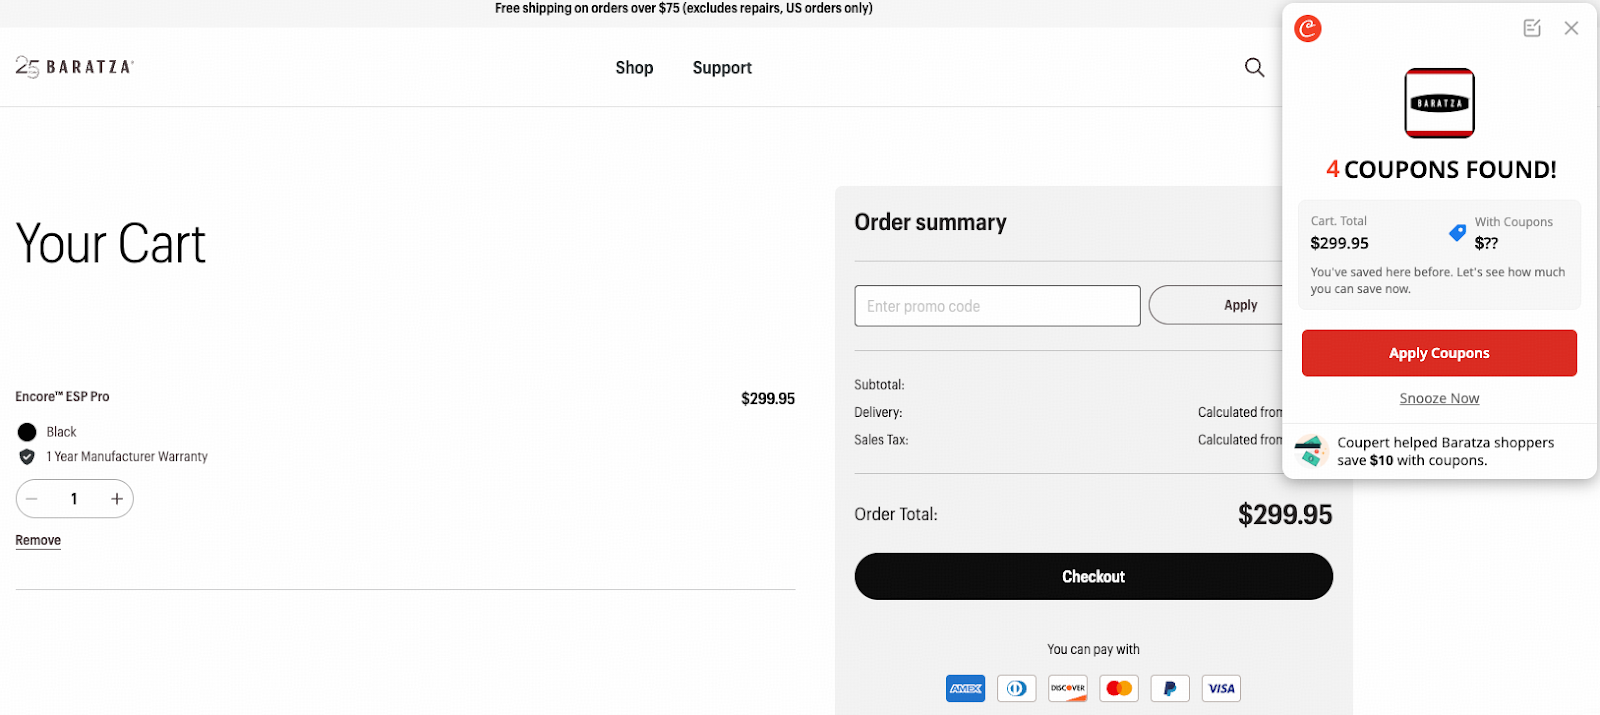Click the Snooze Now link
Screen dimensions: 1600x715
pyautogui.click(x=1439, y=398)
